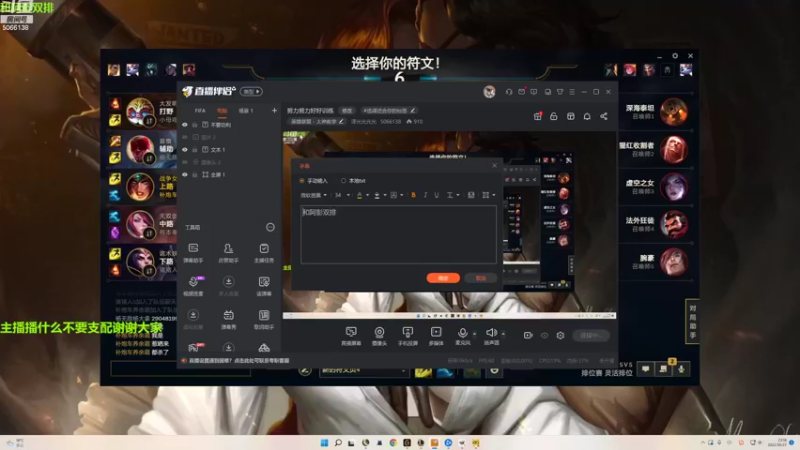The width and height of the screenshot is (800, 450).
Task: Open the 弹幕助手 tool in the toolbox
Action: coord(193,253)
